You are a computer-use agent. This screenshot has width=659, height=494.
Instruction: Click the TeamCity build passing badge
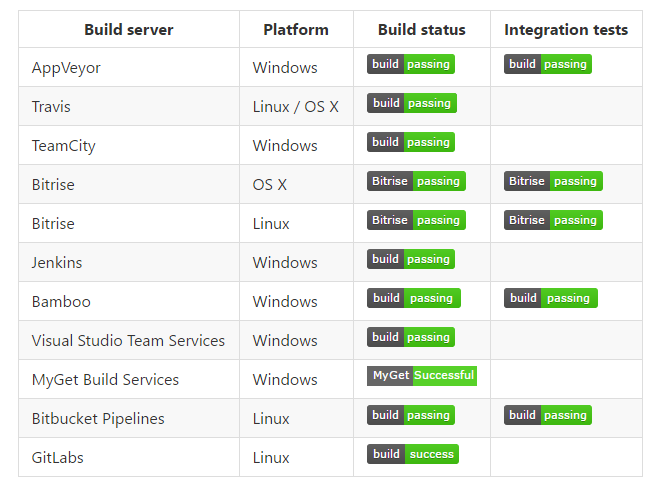(x=410, y=142)
